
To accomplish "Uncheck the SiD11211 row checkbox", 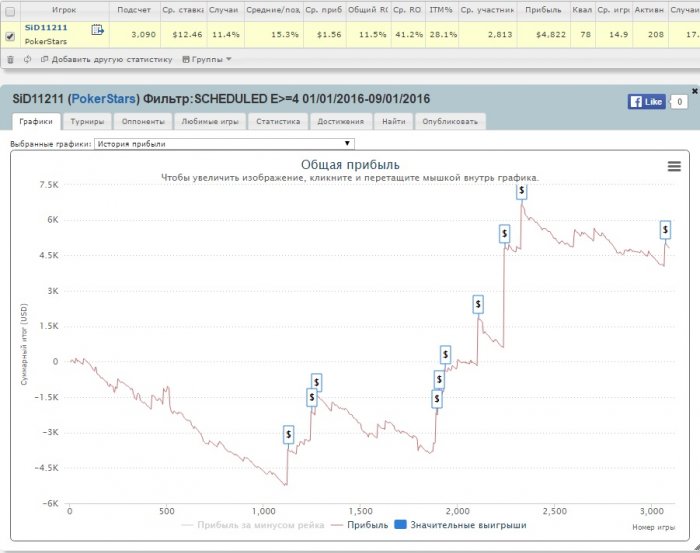I will pos(10,36).
